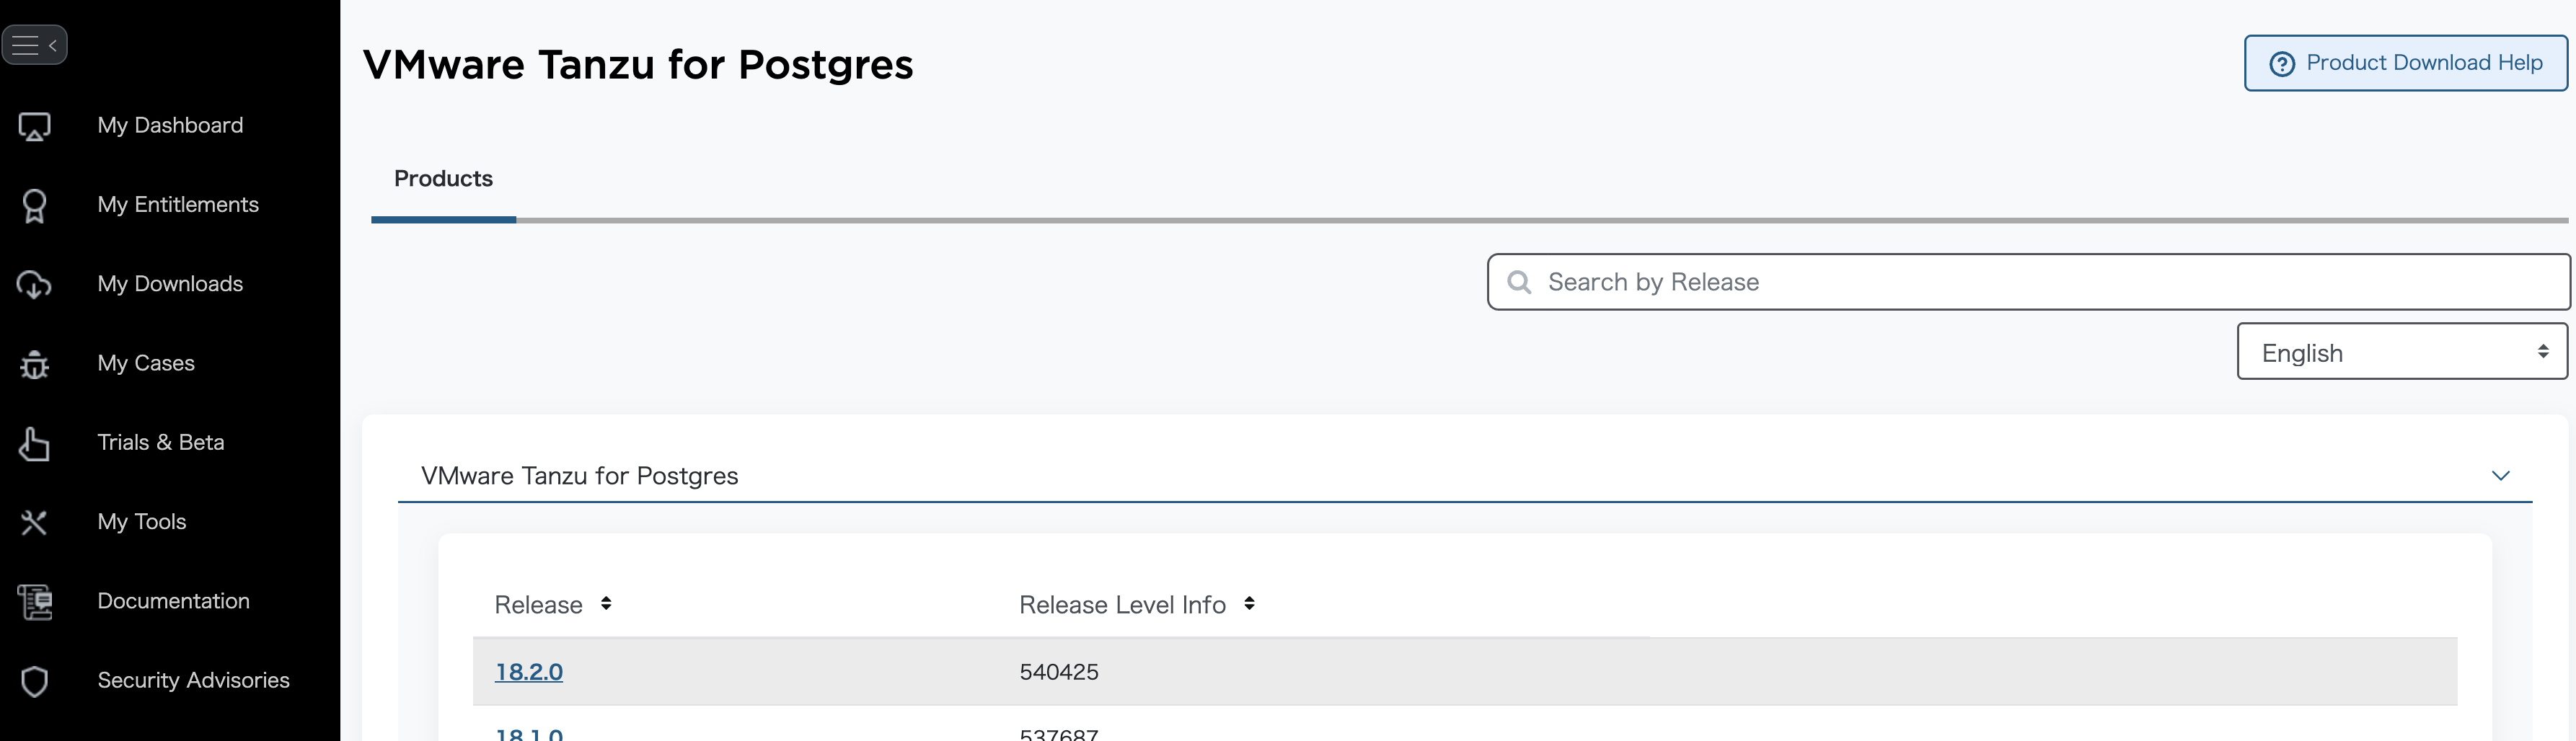Click the My Tools wrench icon

34,522
